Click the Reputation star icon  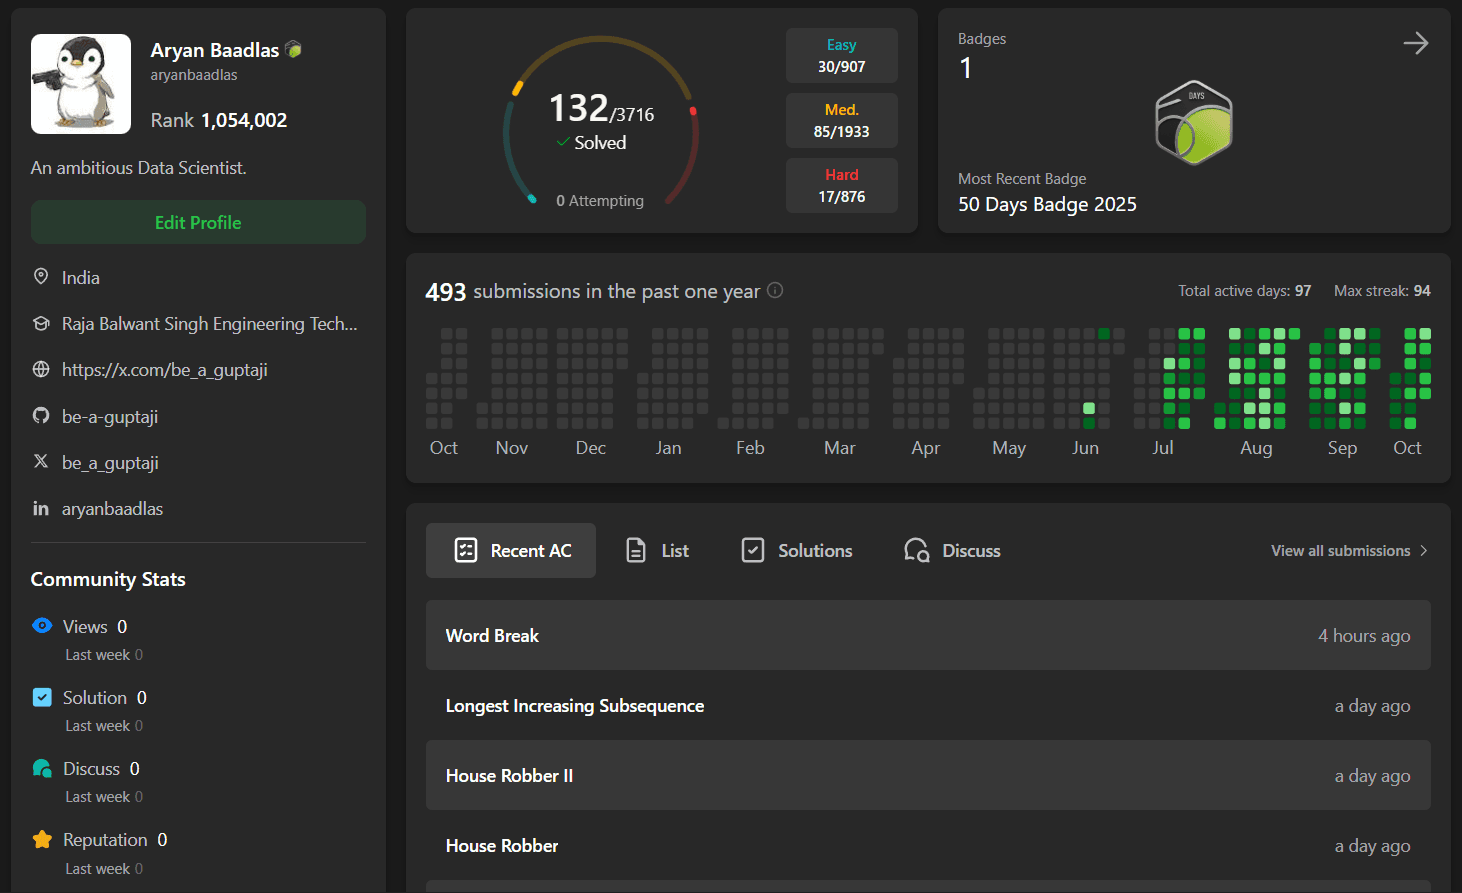click(42, 840)
